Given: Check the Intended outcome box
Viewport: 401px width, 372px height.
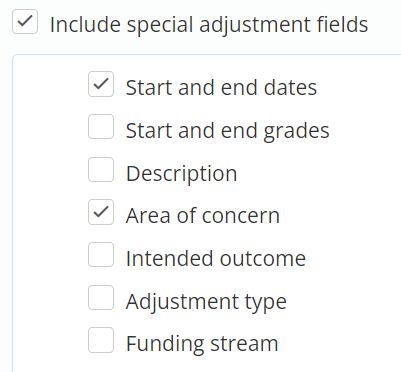Looking at the screenshot, I should click(x=101, y=255).
